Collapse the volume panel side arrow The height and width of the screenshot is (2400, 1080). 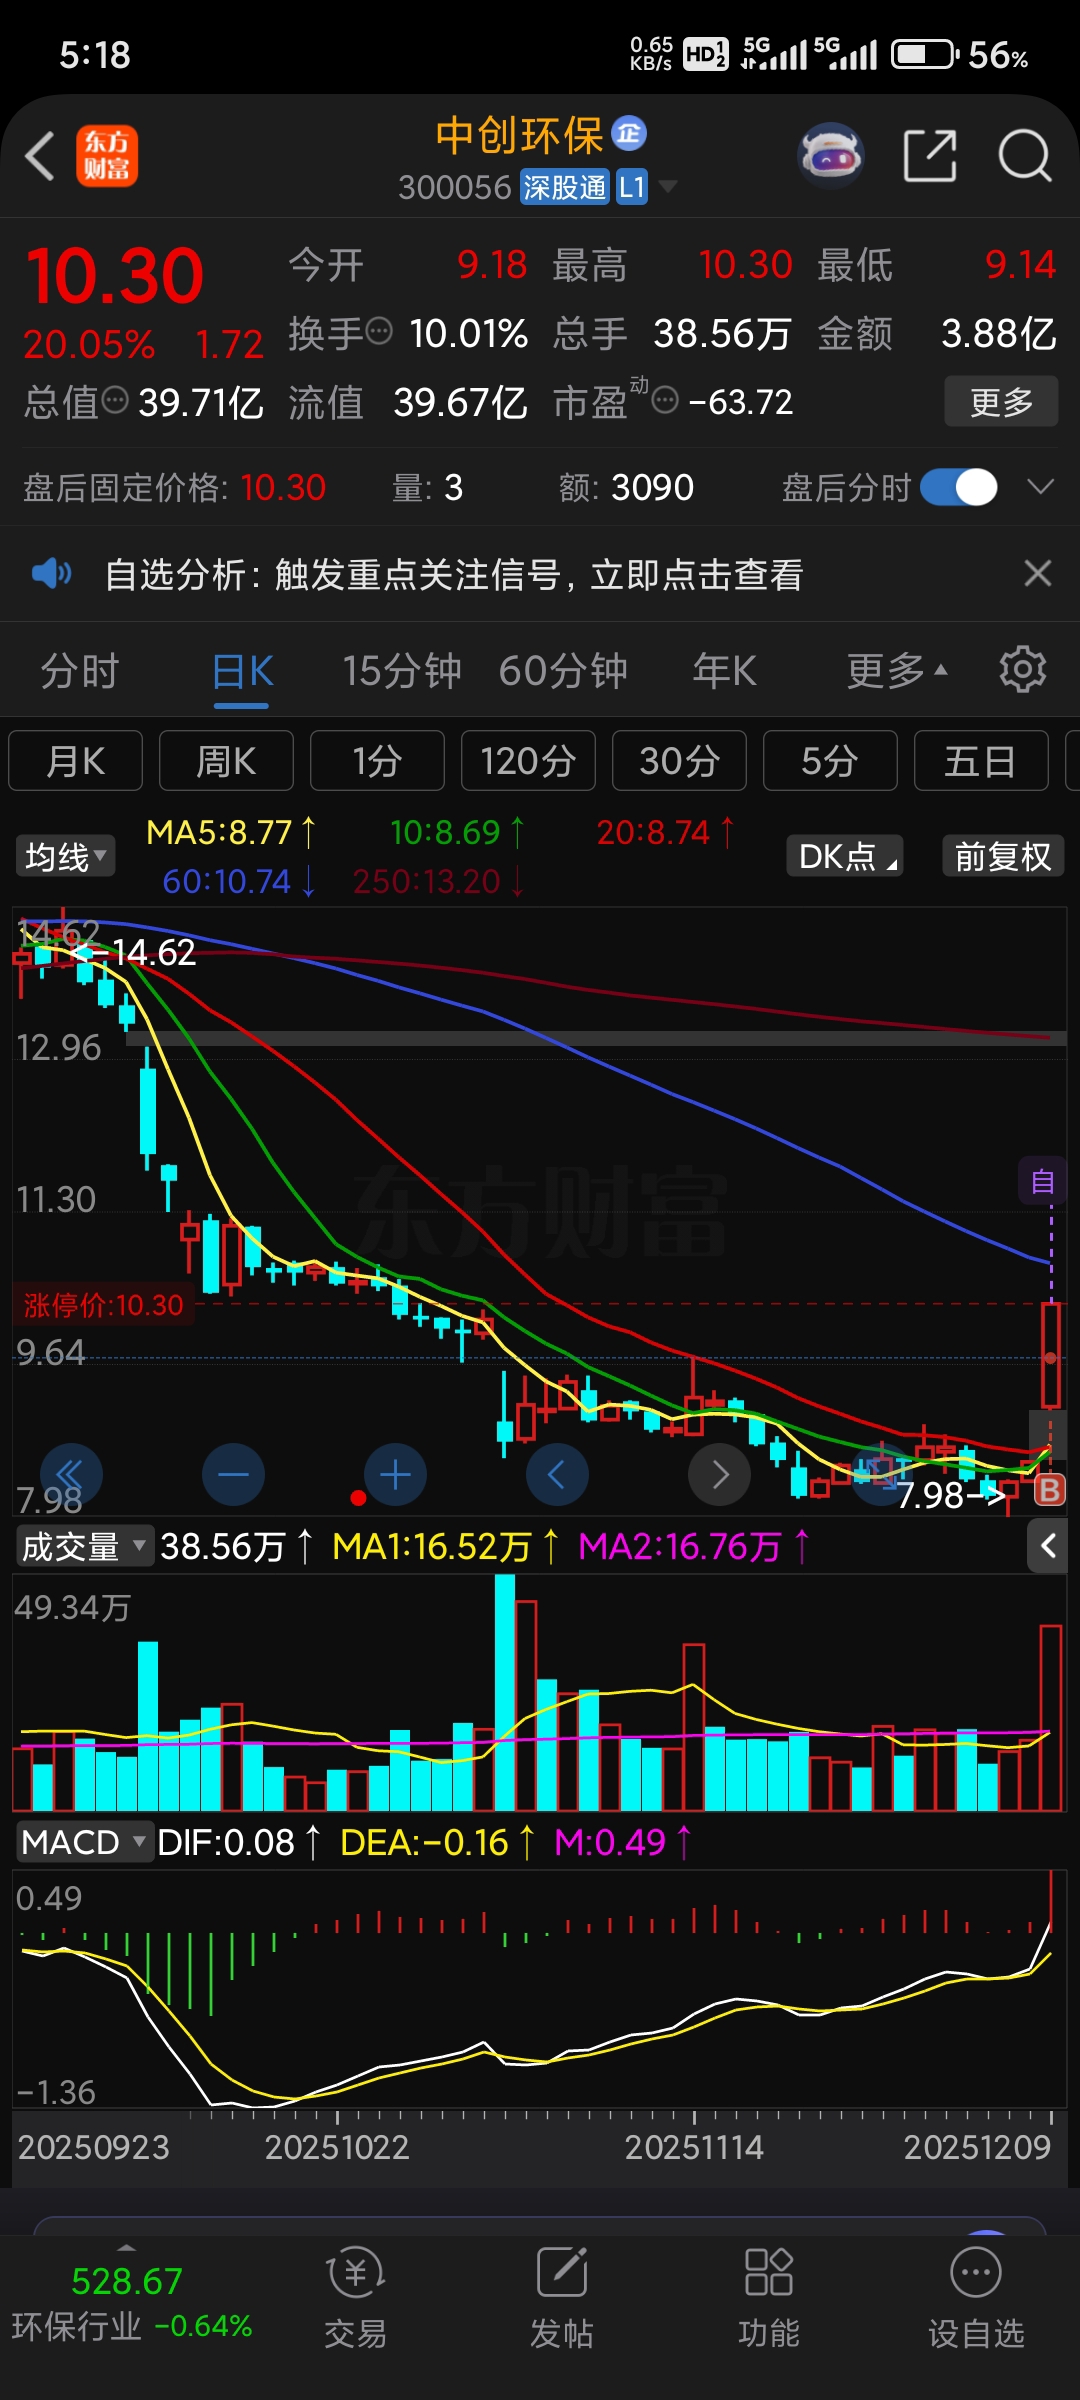click(1047, 1546)
